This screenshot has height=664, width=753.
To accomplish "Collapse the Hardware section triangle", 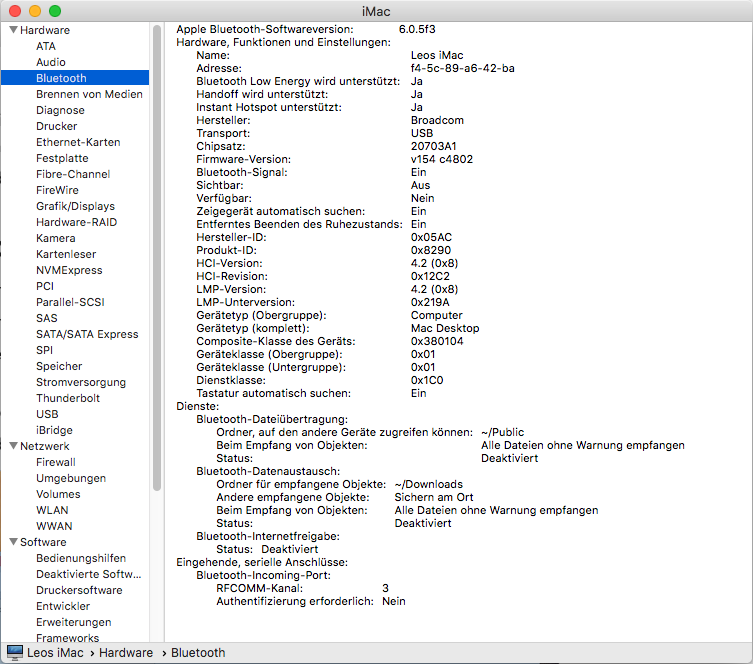I will tap(12, 30).
